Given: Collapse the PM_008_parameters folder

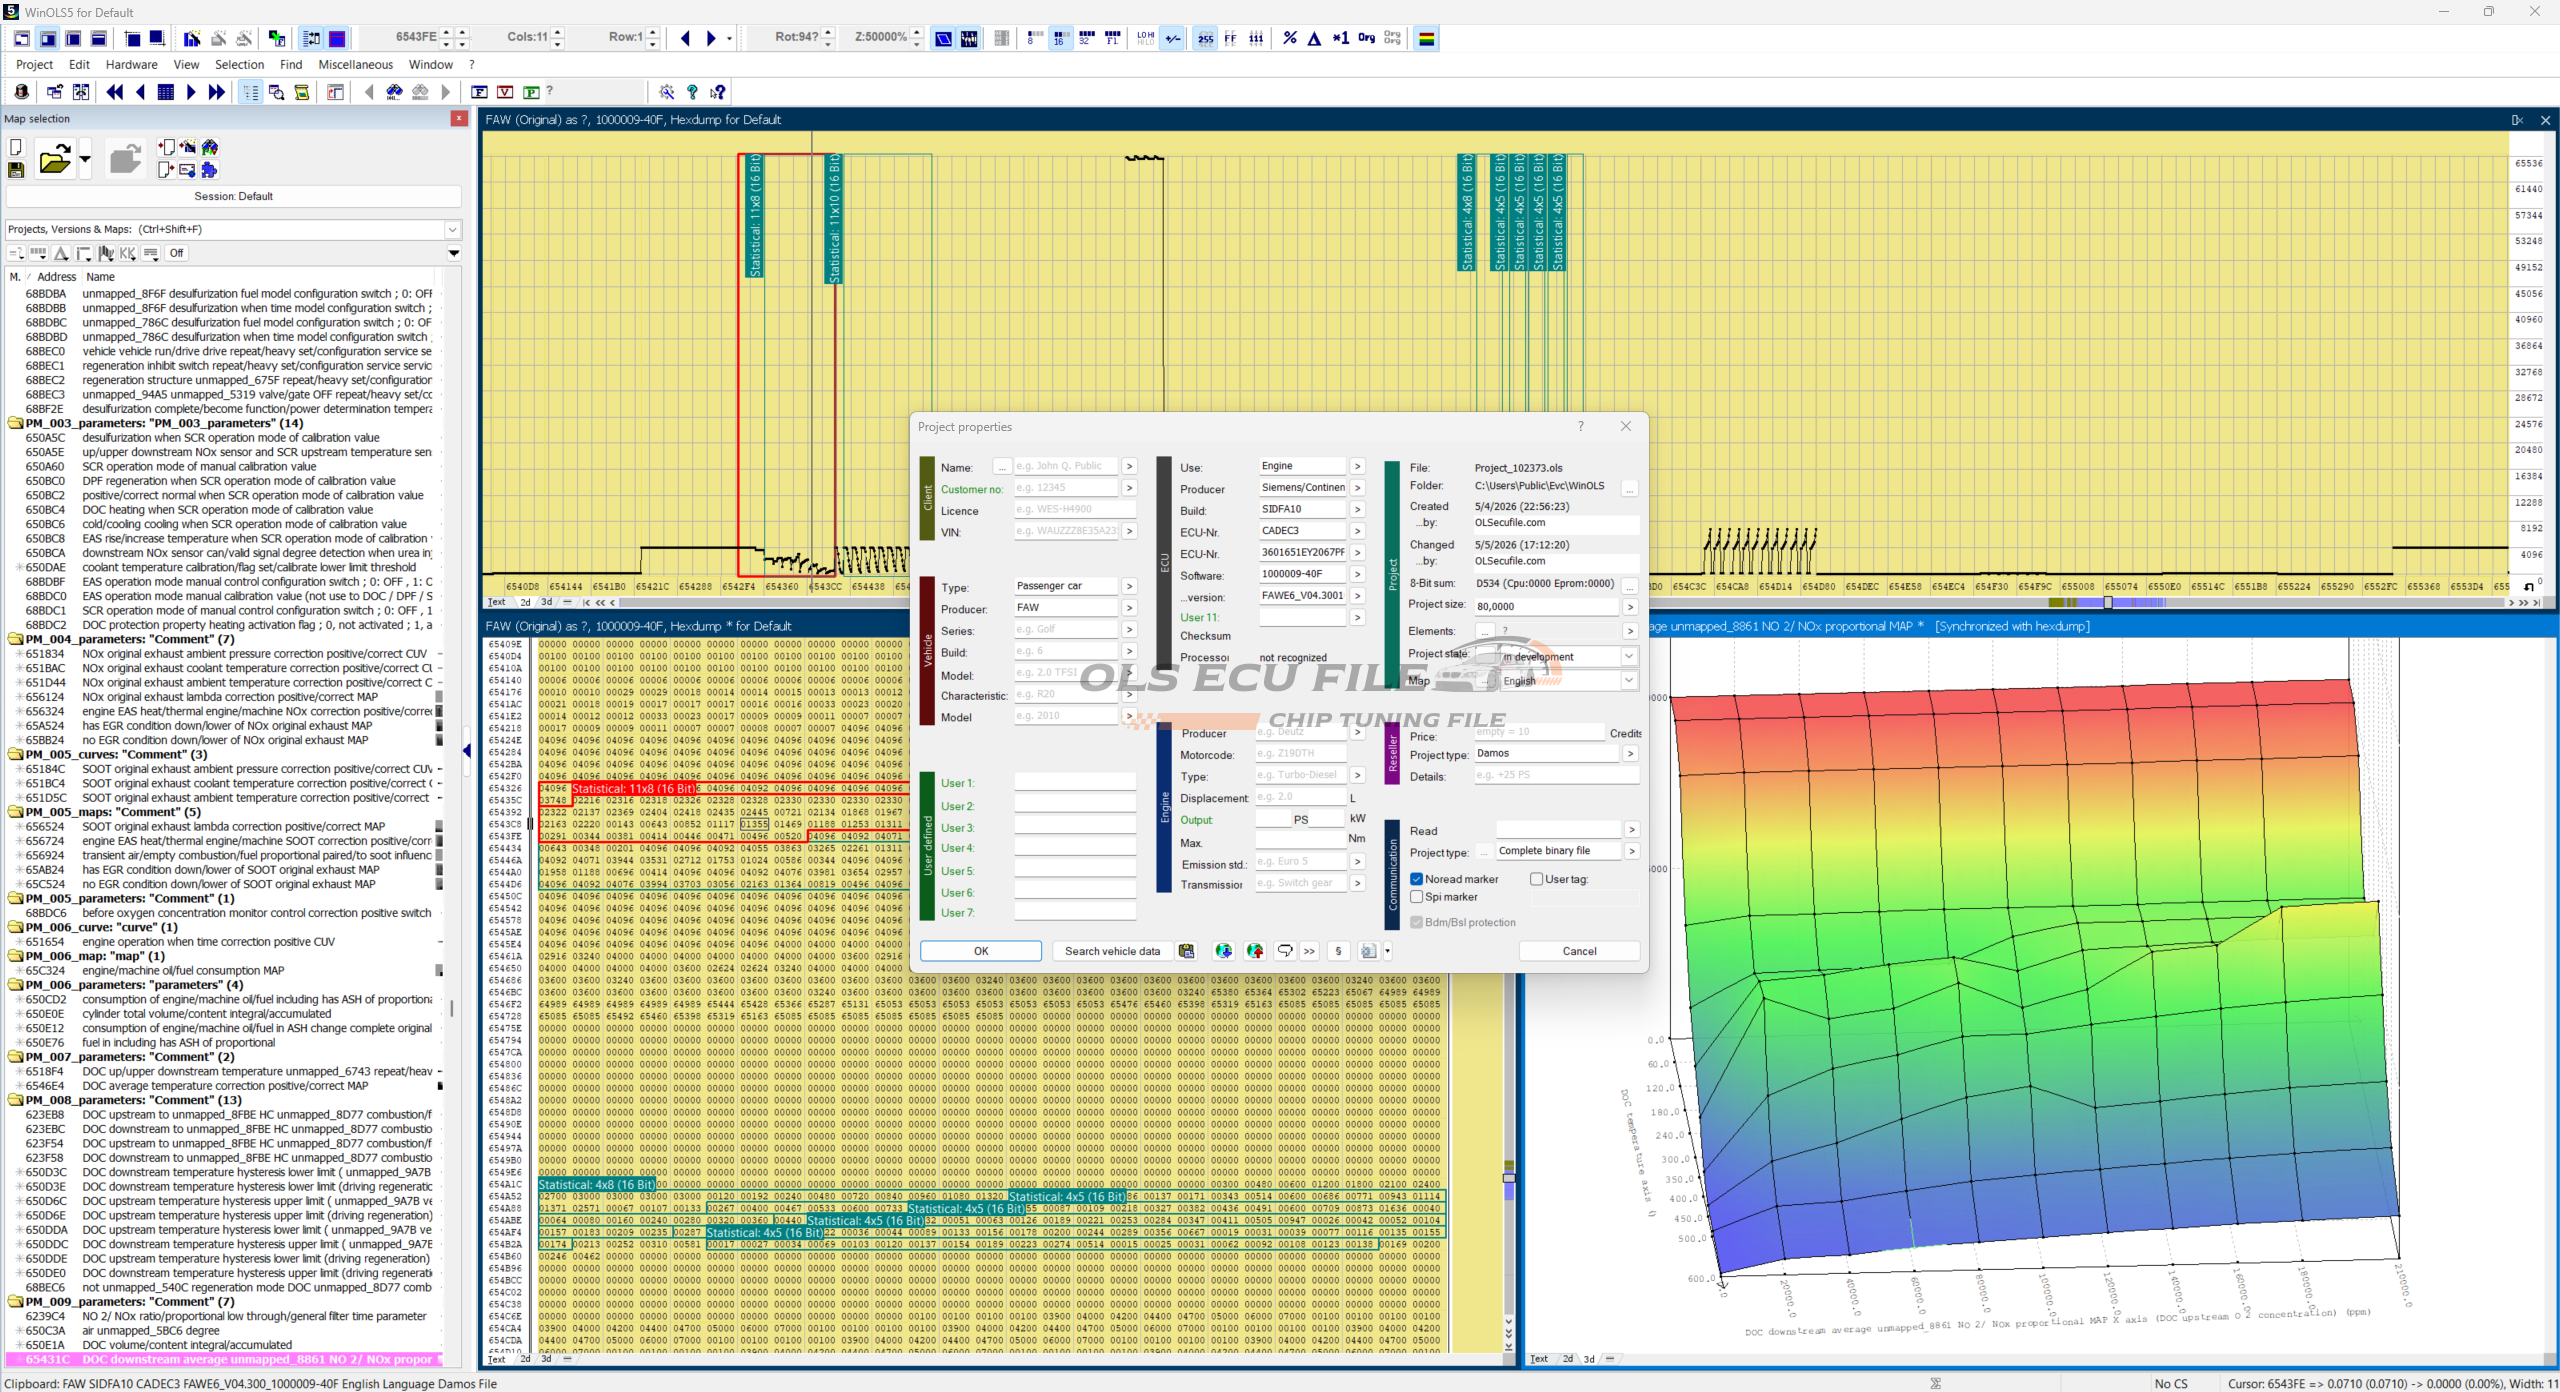Looking at the screenshot, I should (x=15, y=1100).
